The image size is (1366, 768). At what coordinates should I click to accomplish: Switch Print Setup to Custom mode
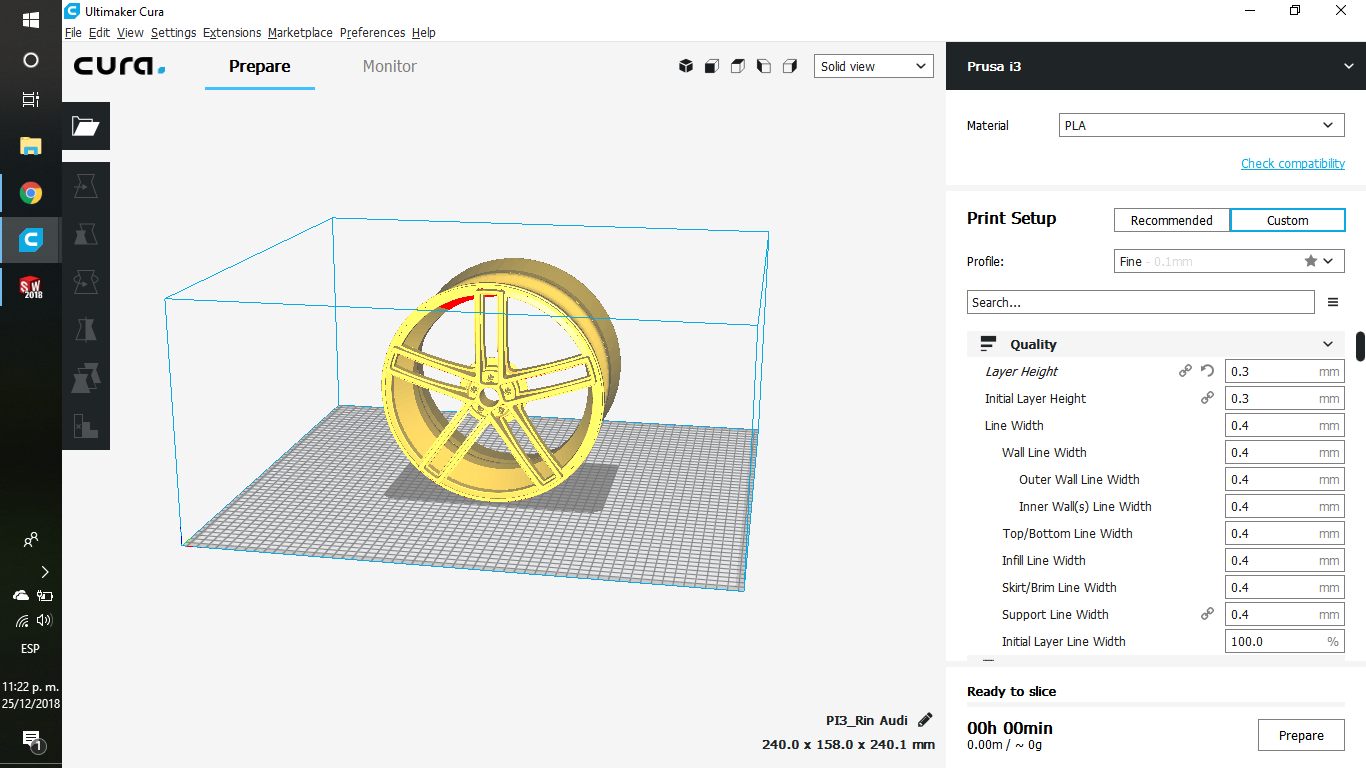point(1287,220)
